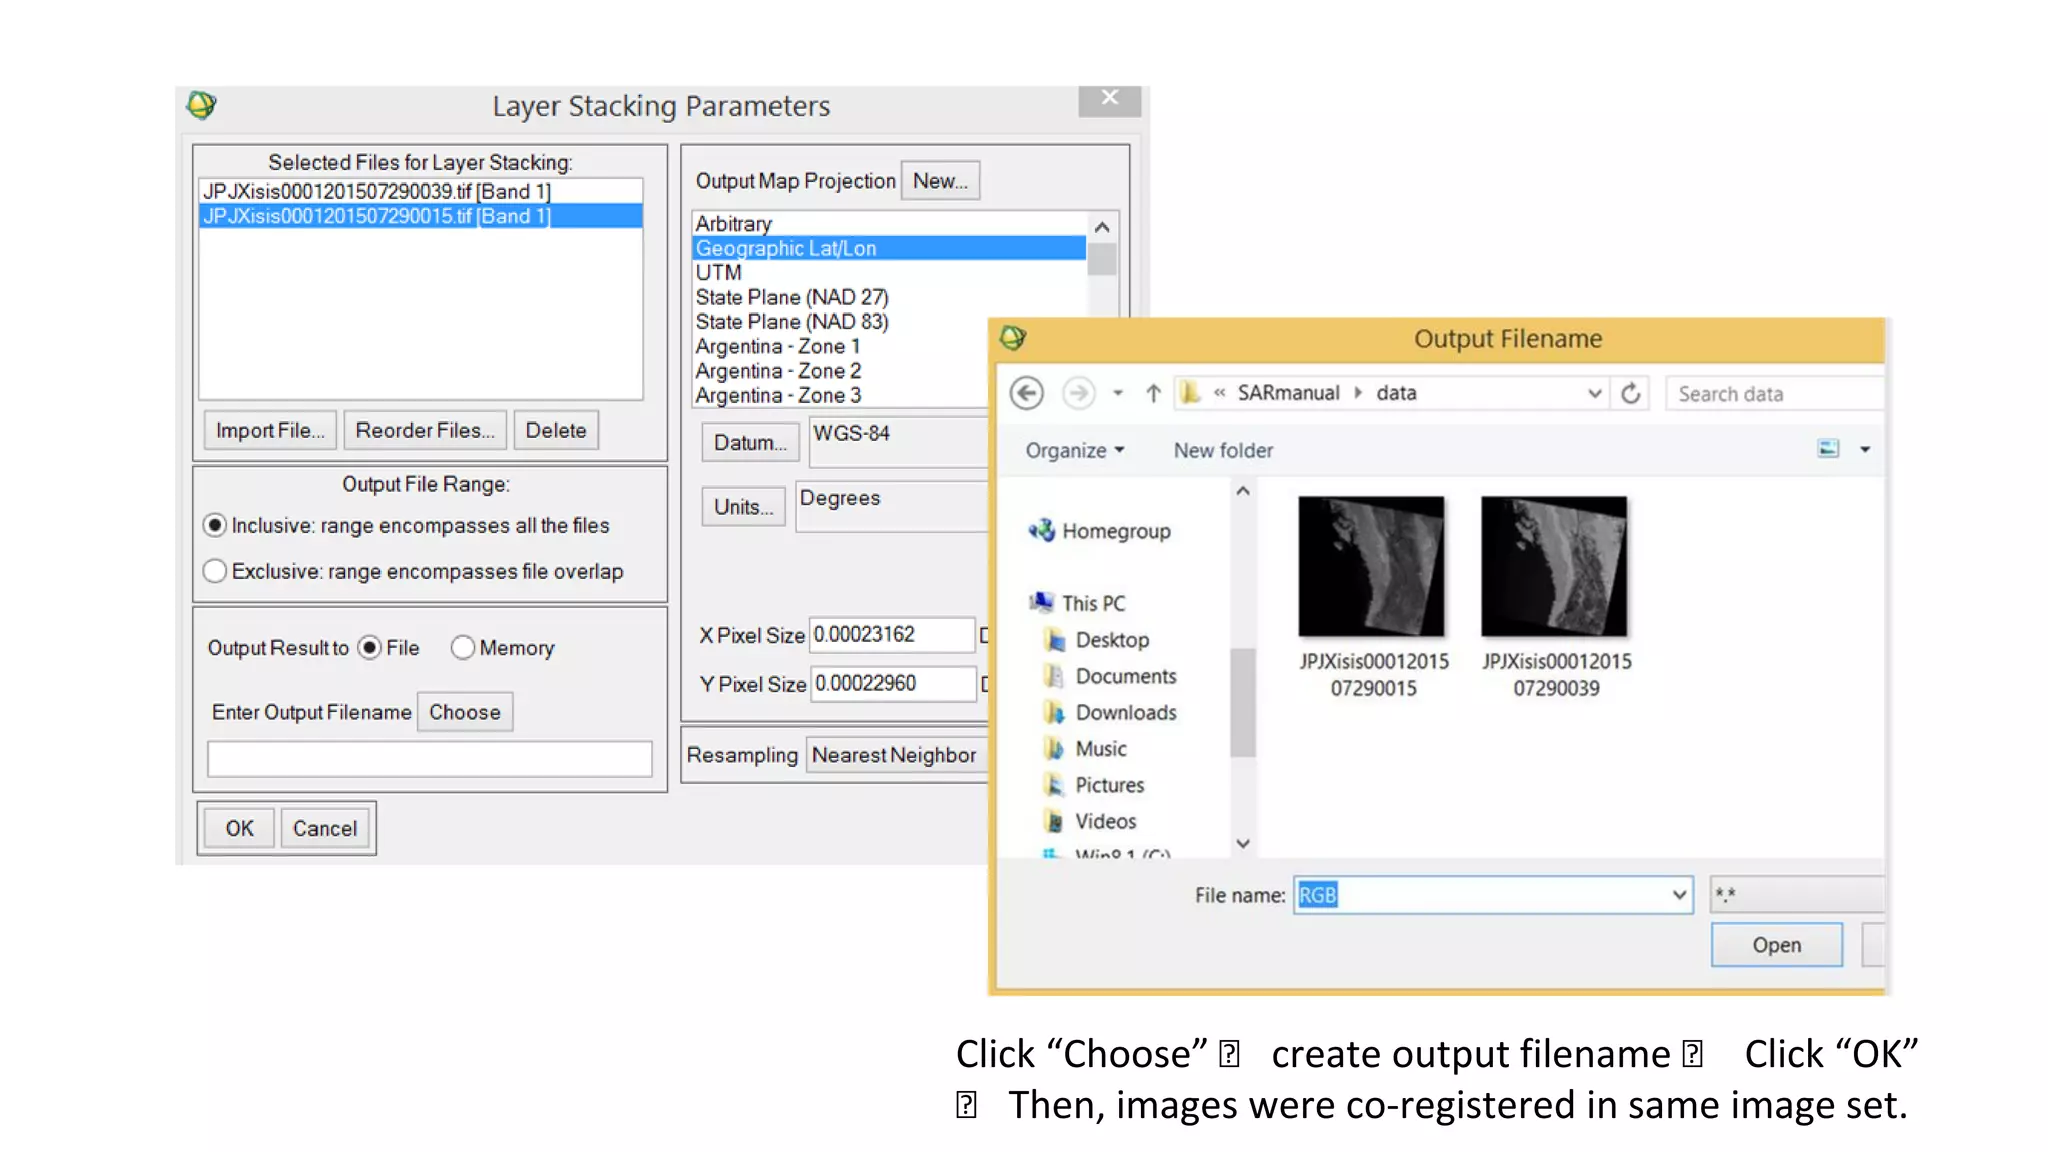Go up one folder level
The height and width of the screenshot is (1152, 2048).
[x=1153, y=393]
